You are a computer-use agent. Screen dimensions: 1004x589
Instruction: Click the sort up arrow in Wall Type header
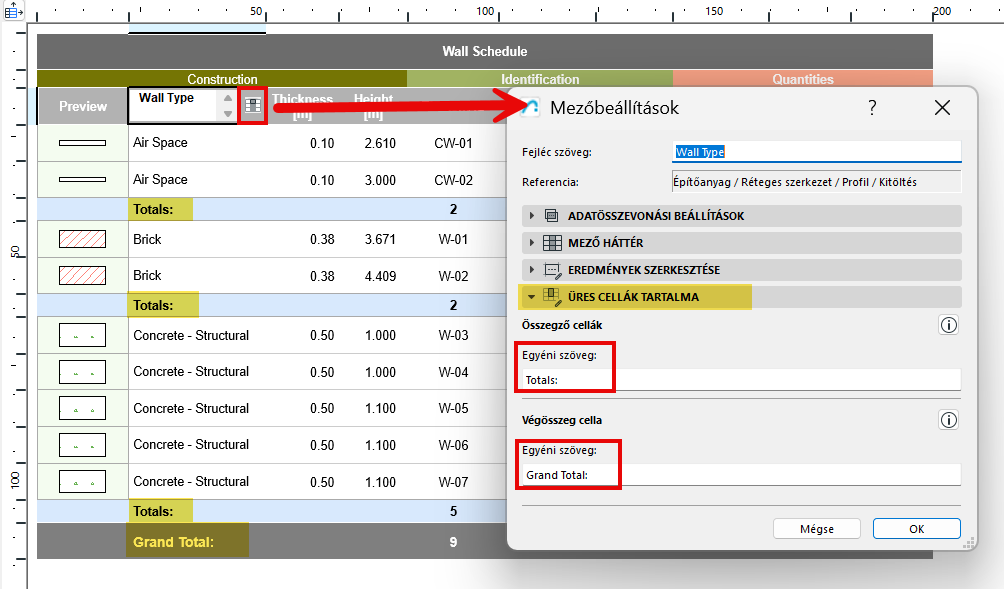point(228,98)
